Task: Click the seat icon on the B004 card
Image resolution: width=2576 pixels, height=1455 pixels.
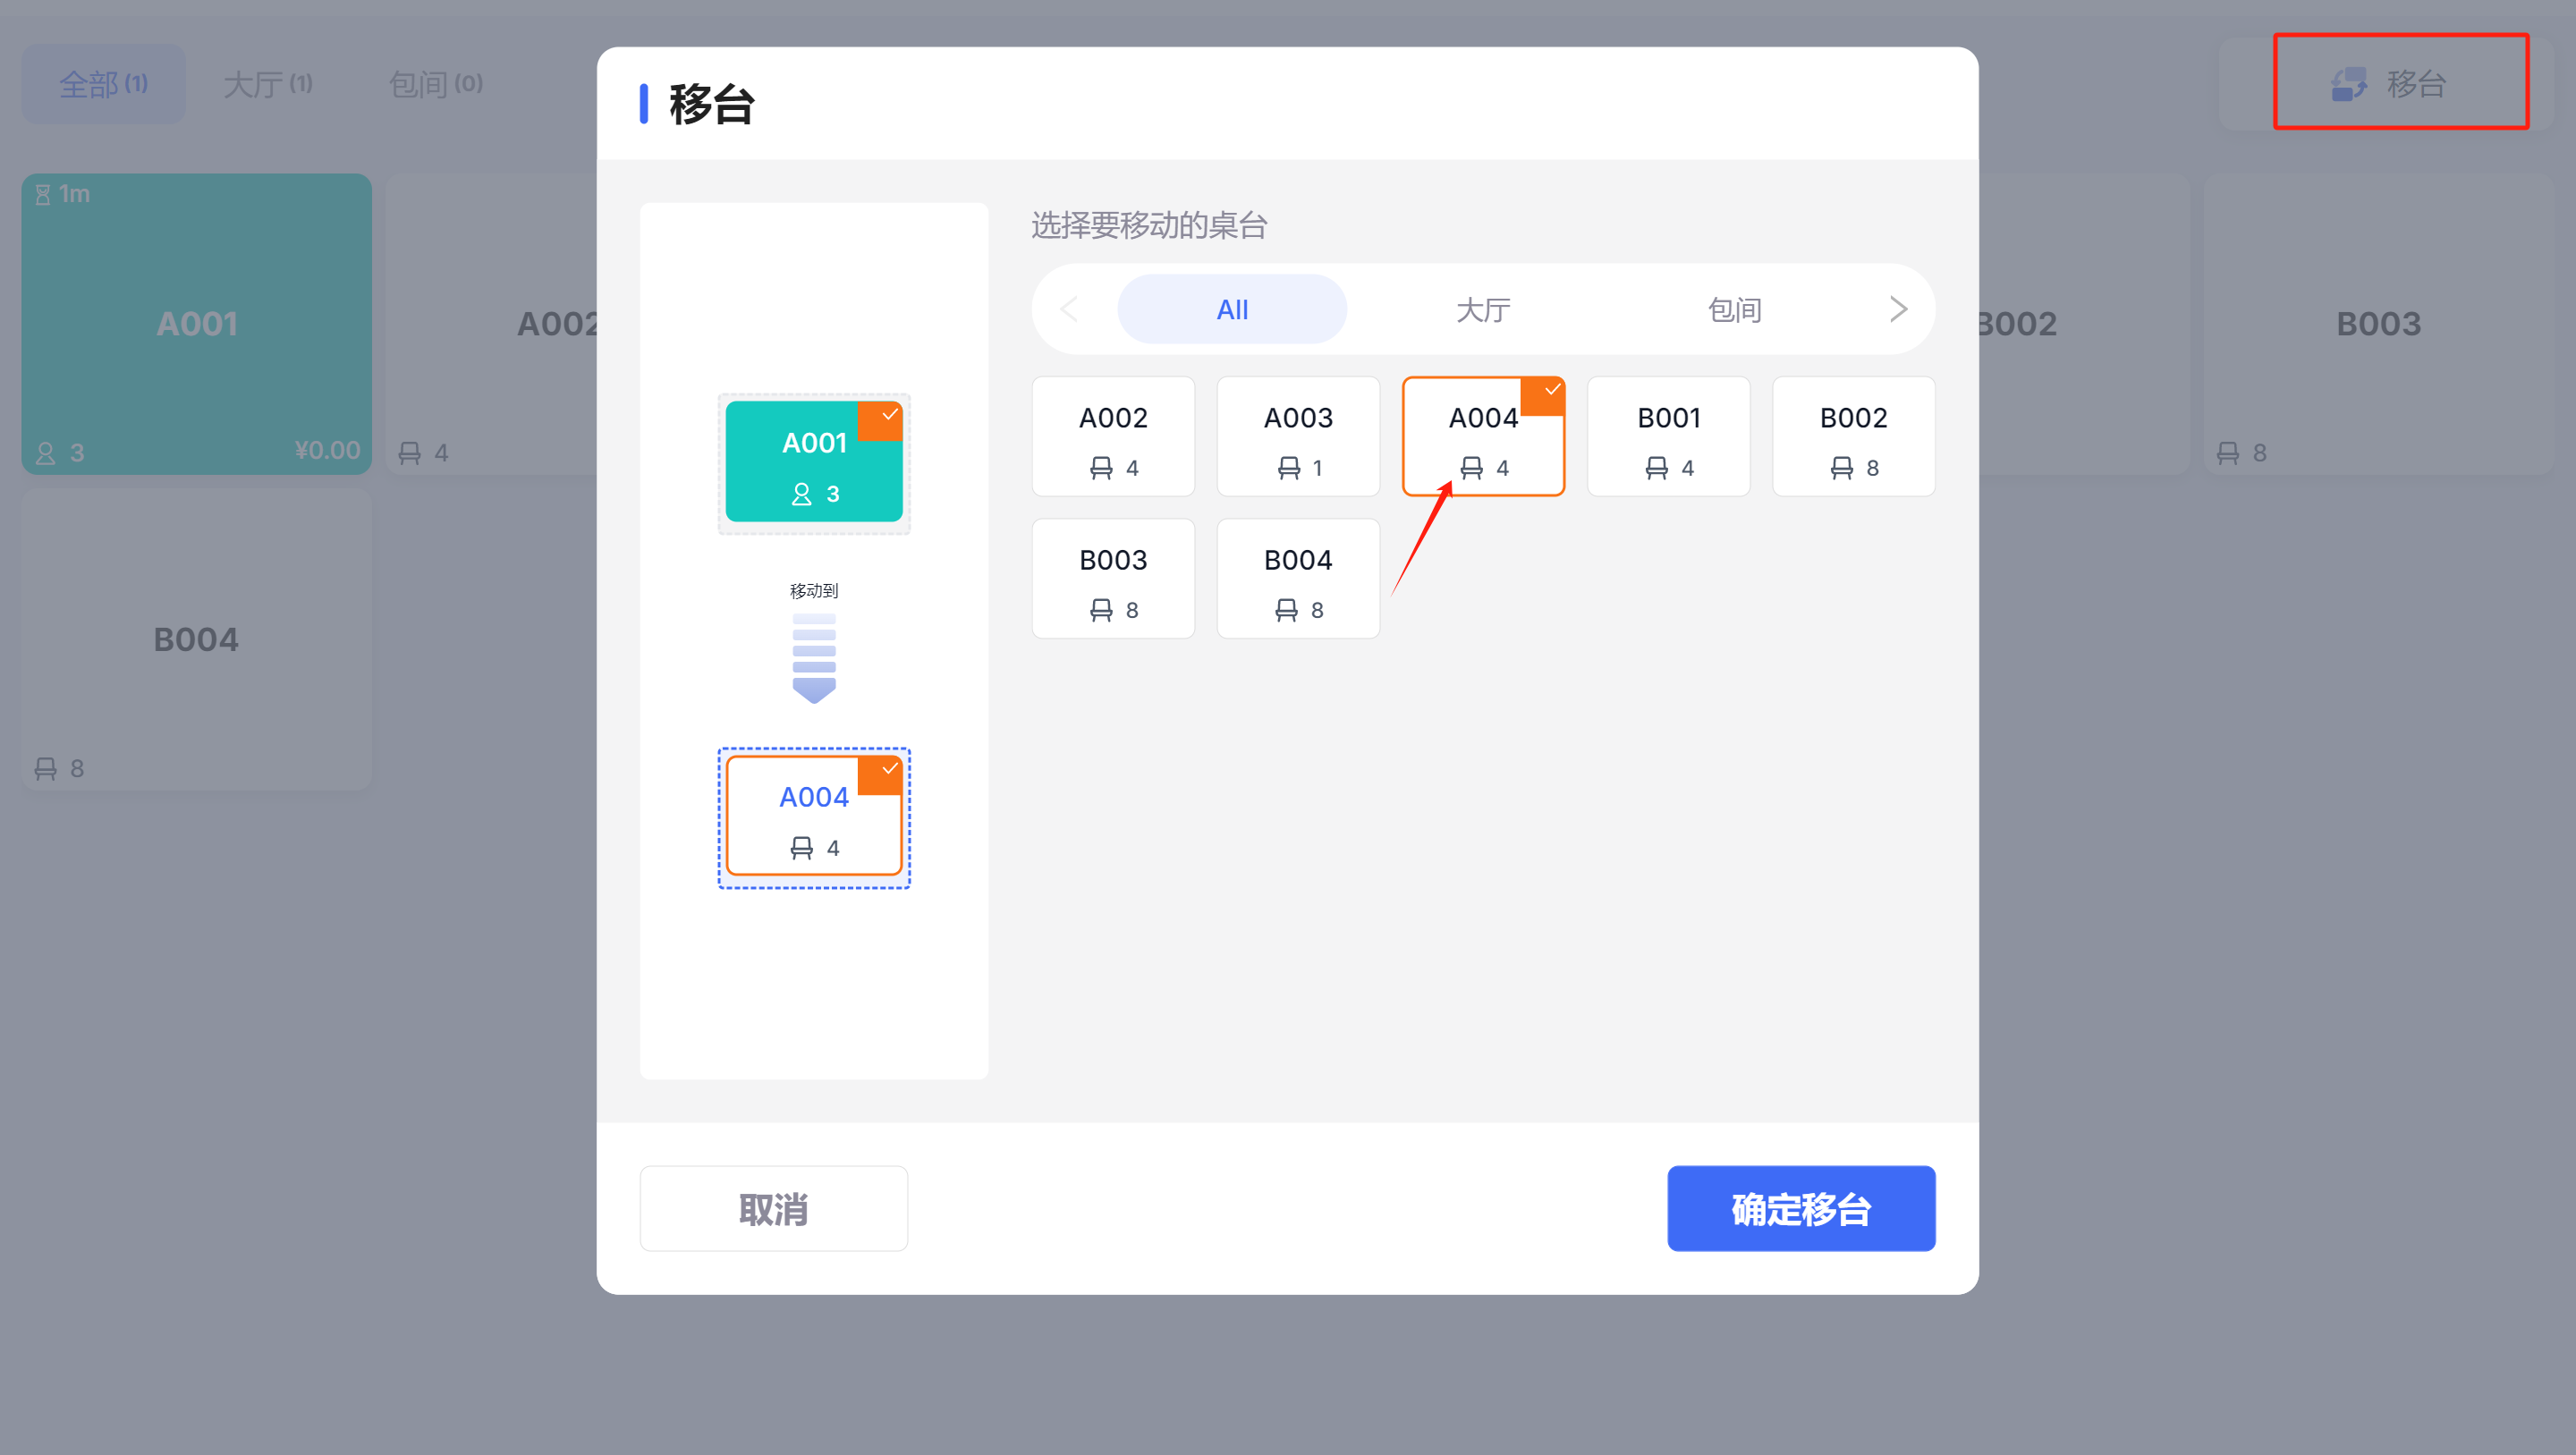Action: [1286, 610]
